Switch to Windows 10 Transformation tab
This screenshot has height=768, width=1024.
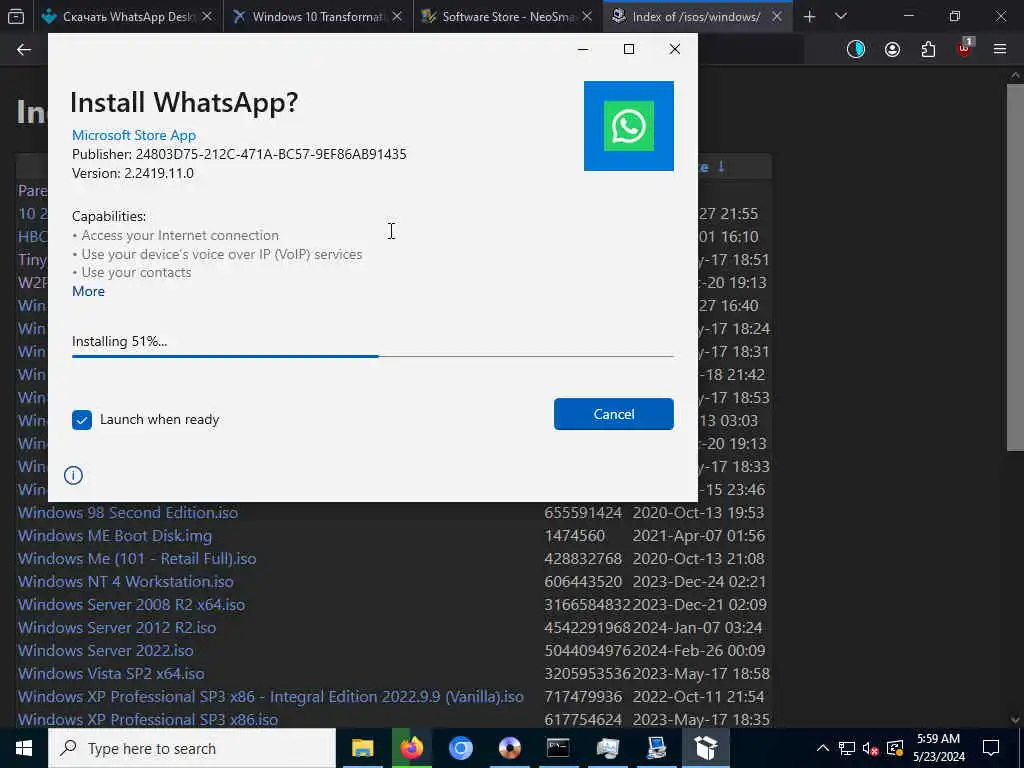point(319,16)
